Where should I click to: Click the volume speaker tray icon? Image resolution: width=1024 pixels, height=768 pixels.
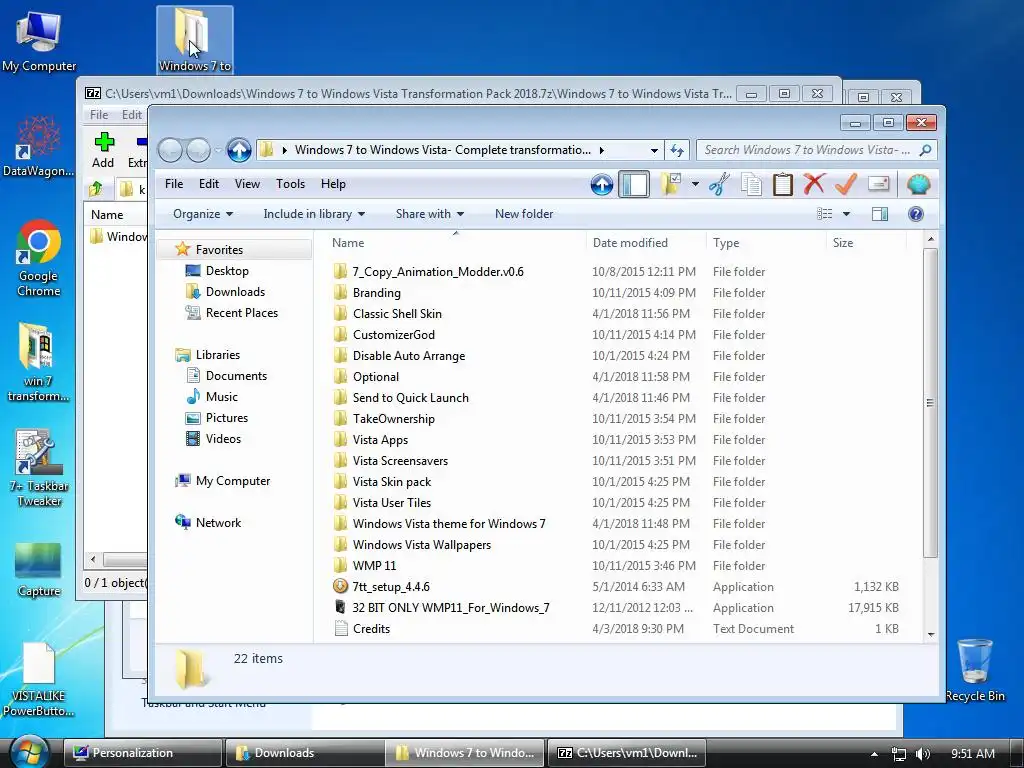click(x=923, y=754)
